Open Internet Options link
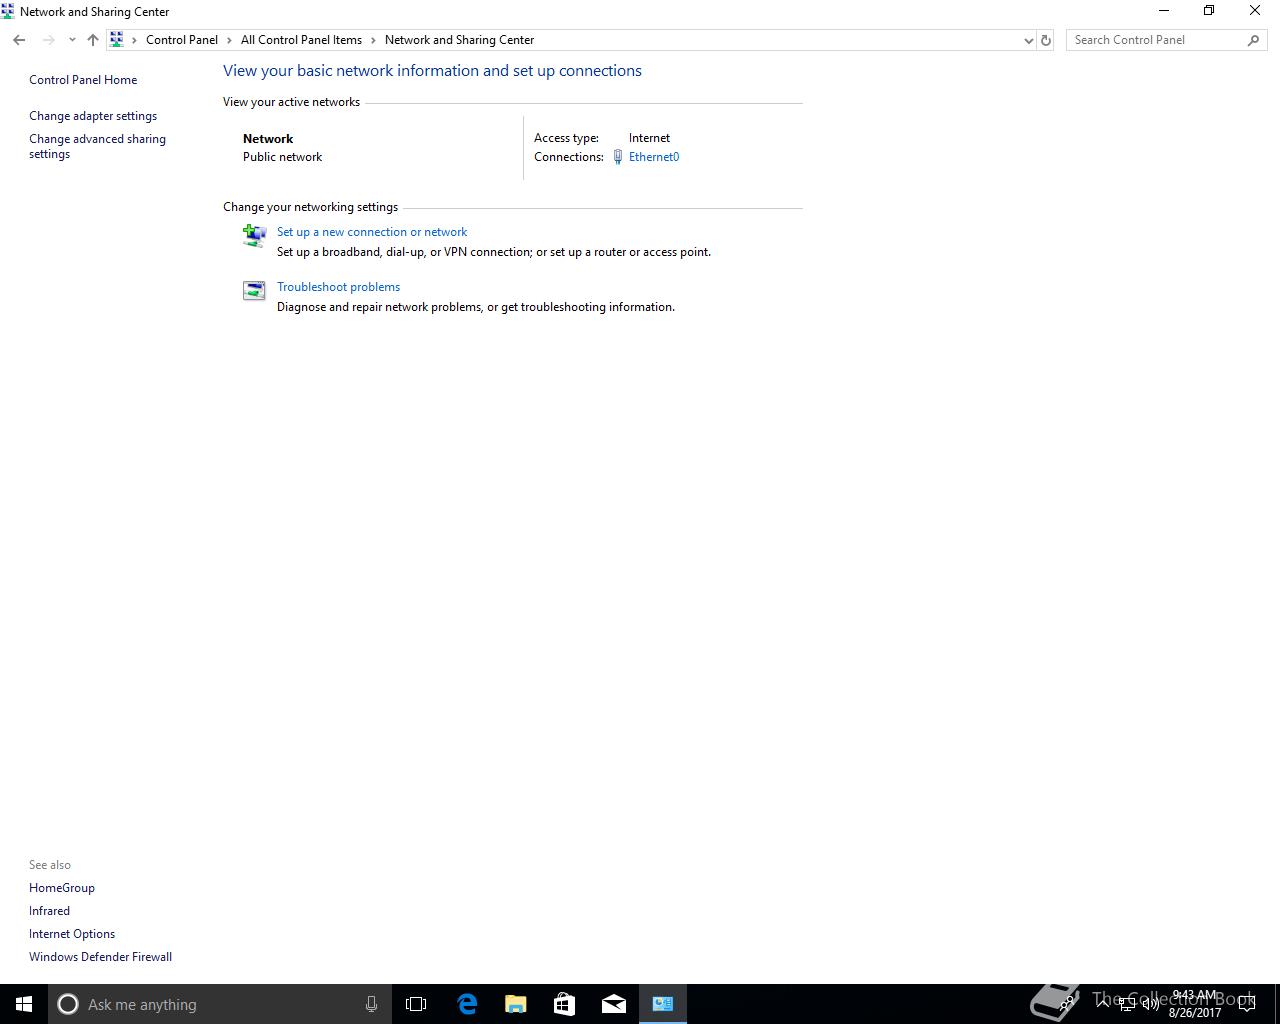The height and width of the screenshot is (1024, 1280). point(72,934)
